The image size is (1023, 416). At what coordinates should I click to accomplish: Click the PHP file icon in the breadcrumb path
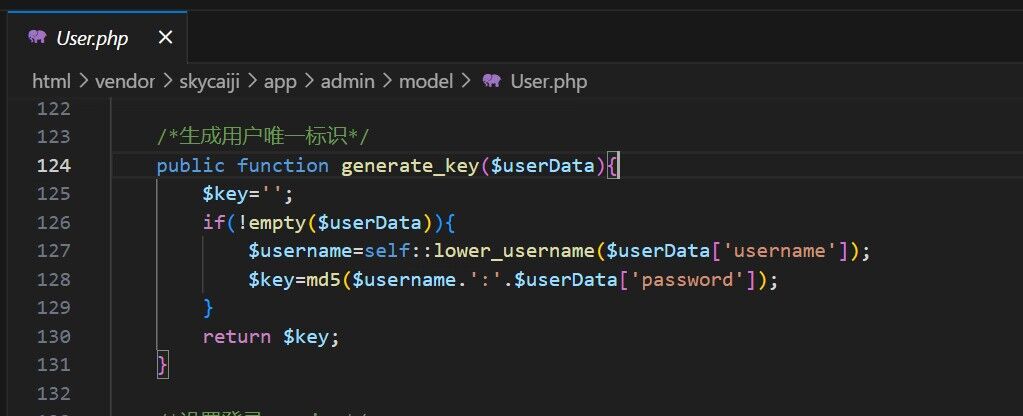pos(491,81)
